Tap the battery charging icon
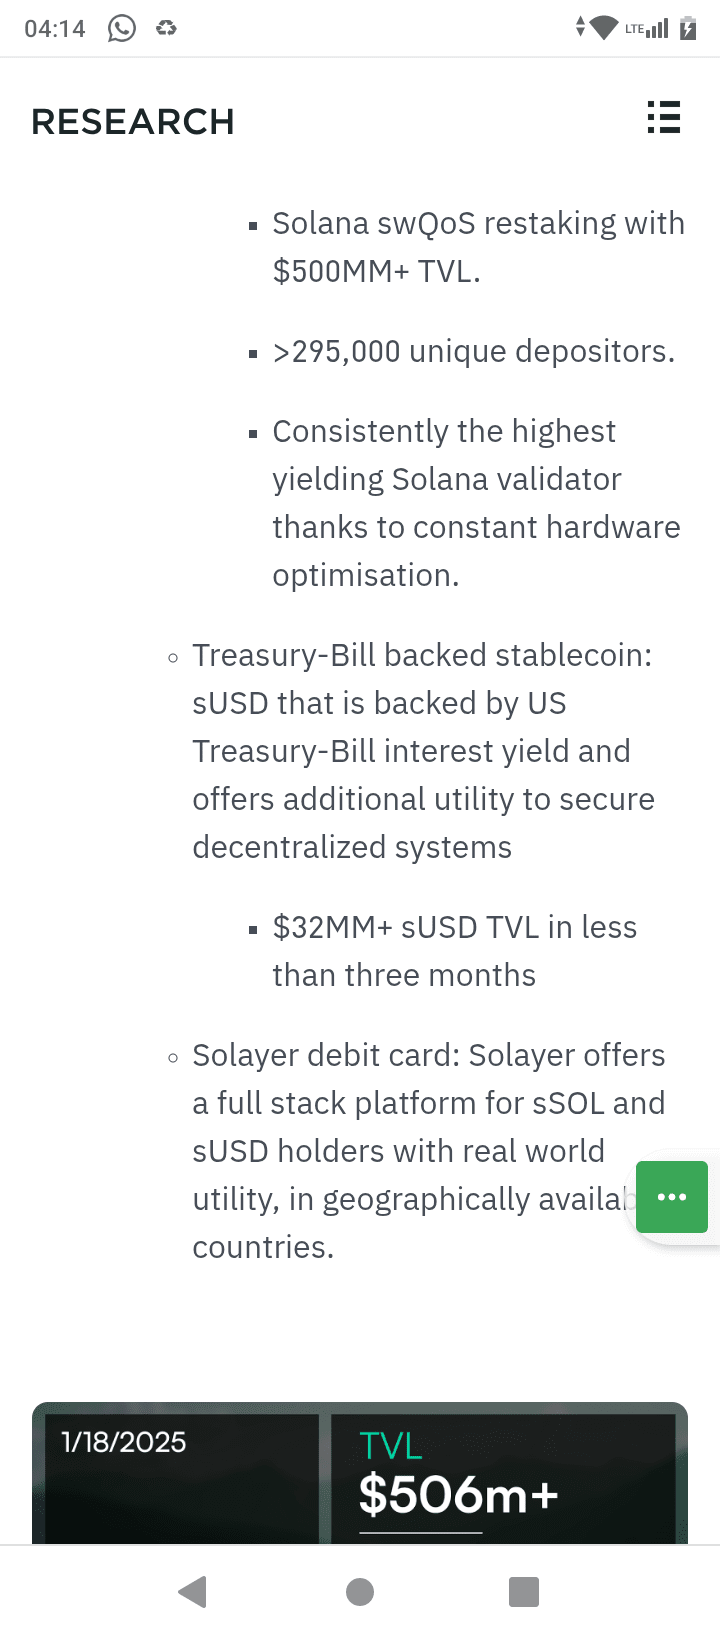The image size is (720, 1640). 688,28
